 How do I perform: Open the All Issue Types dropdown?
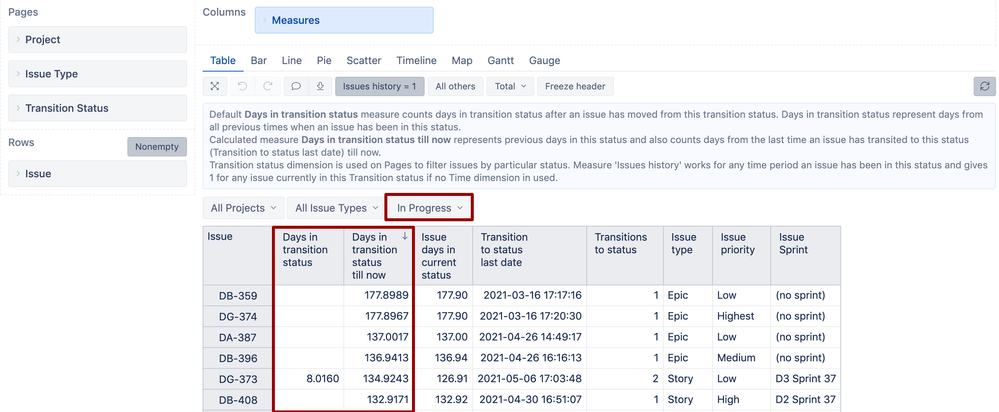(334, 208)
